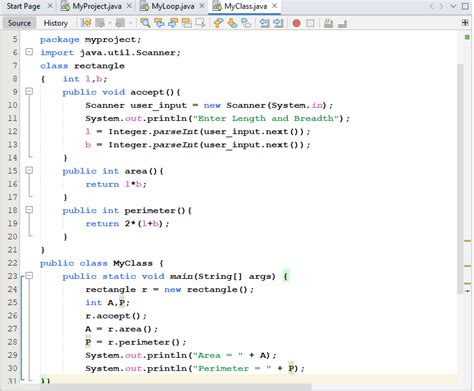Image resolution: width=474 pixels, height=391 pixels.
Task: Go to Find Next Occurrence icon
Action: (173, 23)
